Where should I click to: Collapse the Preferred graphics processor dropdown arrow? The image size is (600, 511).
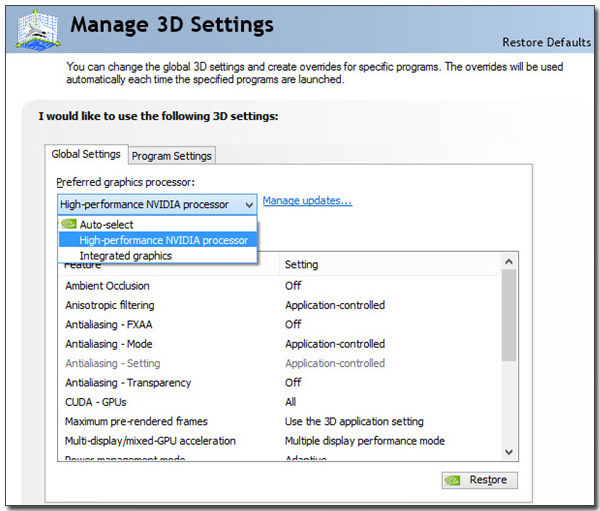tap(249, 205)
